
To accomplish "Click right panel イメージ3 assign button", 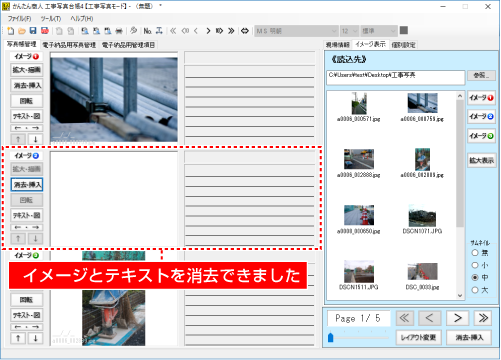I will coord(481,136).
